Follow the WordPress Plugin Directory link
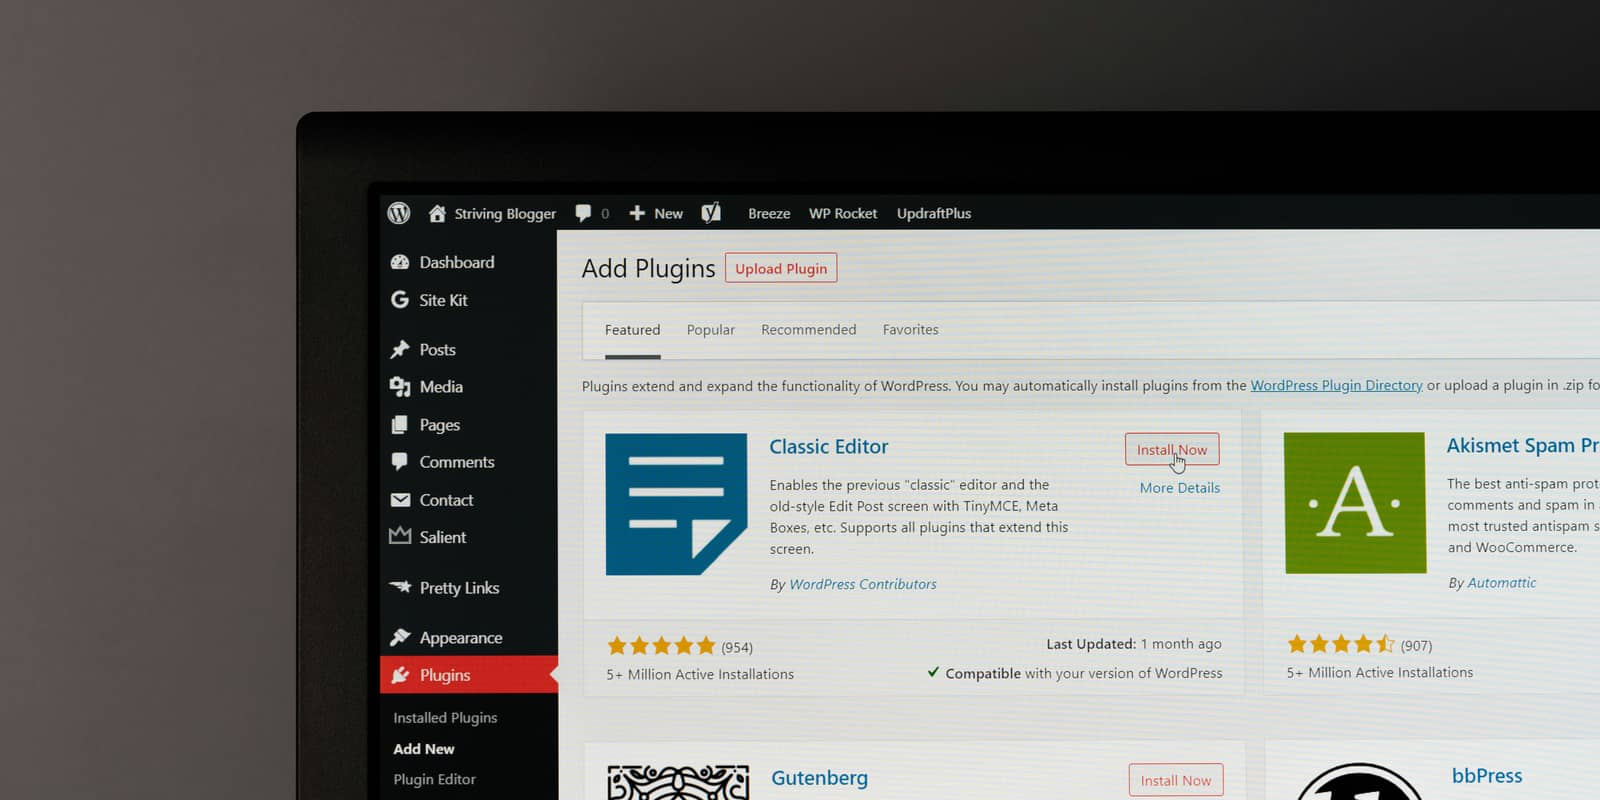1600x800 pixels. [1336, 386]
